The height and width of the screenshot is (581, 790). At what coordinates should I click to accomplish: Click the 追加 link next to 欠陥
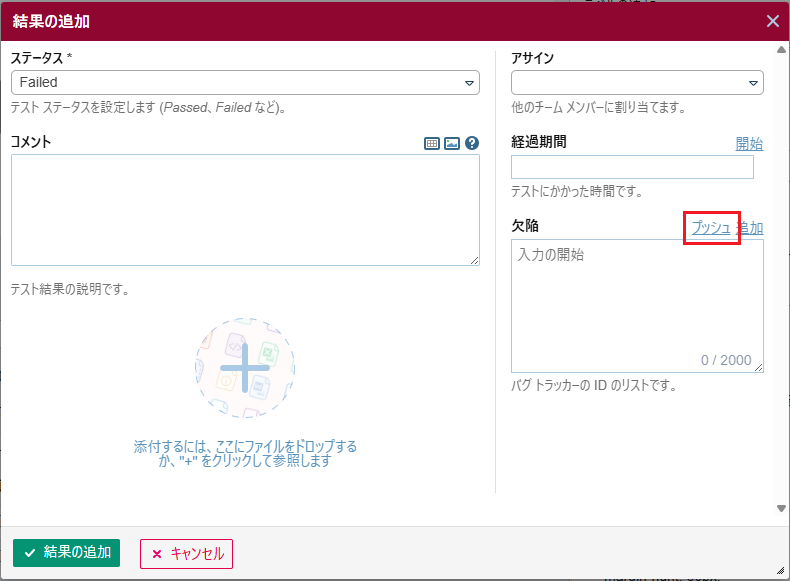[x=751, y=228]
